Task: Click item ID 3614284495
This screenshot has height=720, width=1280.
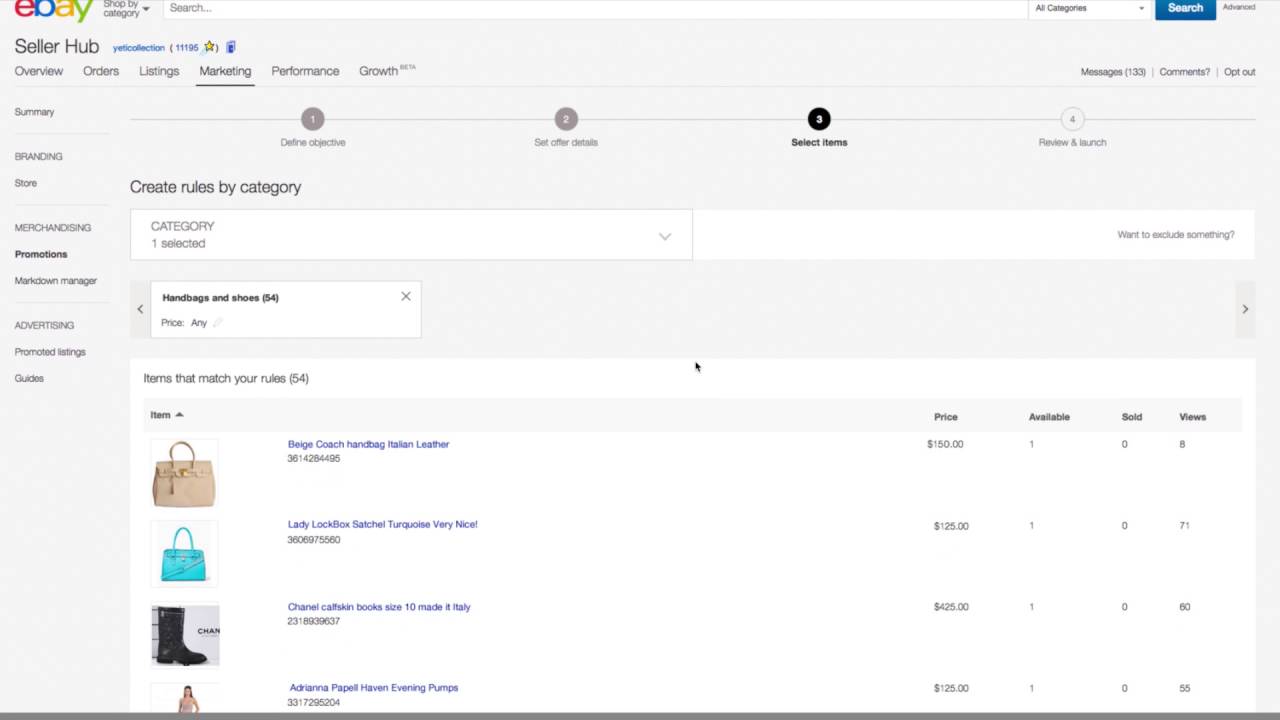Action: pos(314,459)
